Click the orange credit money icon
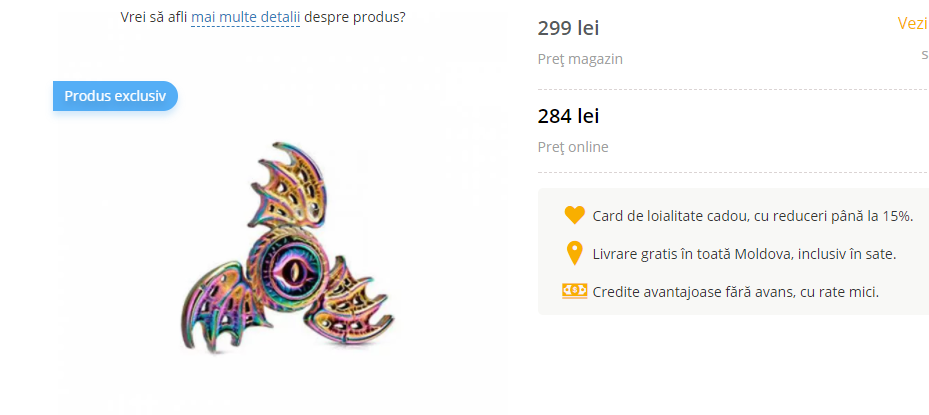 [574, 291]
